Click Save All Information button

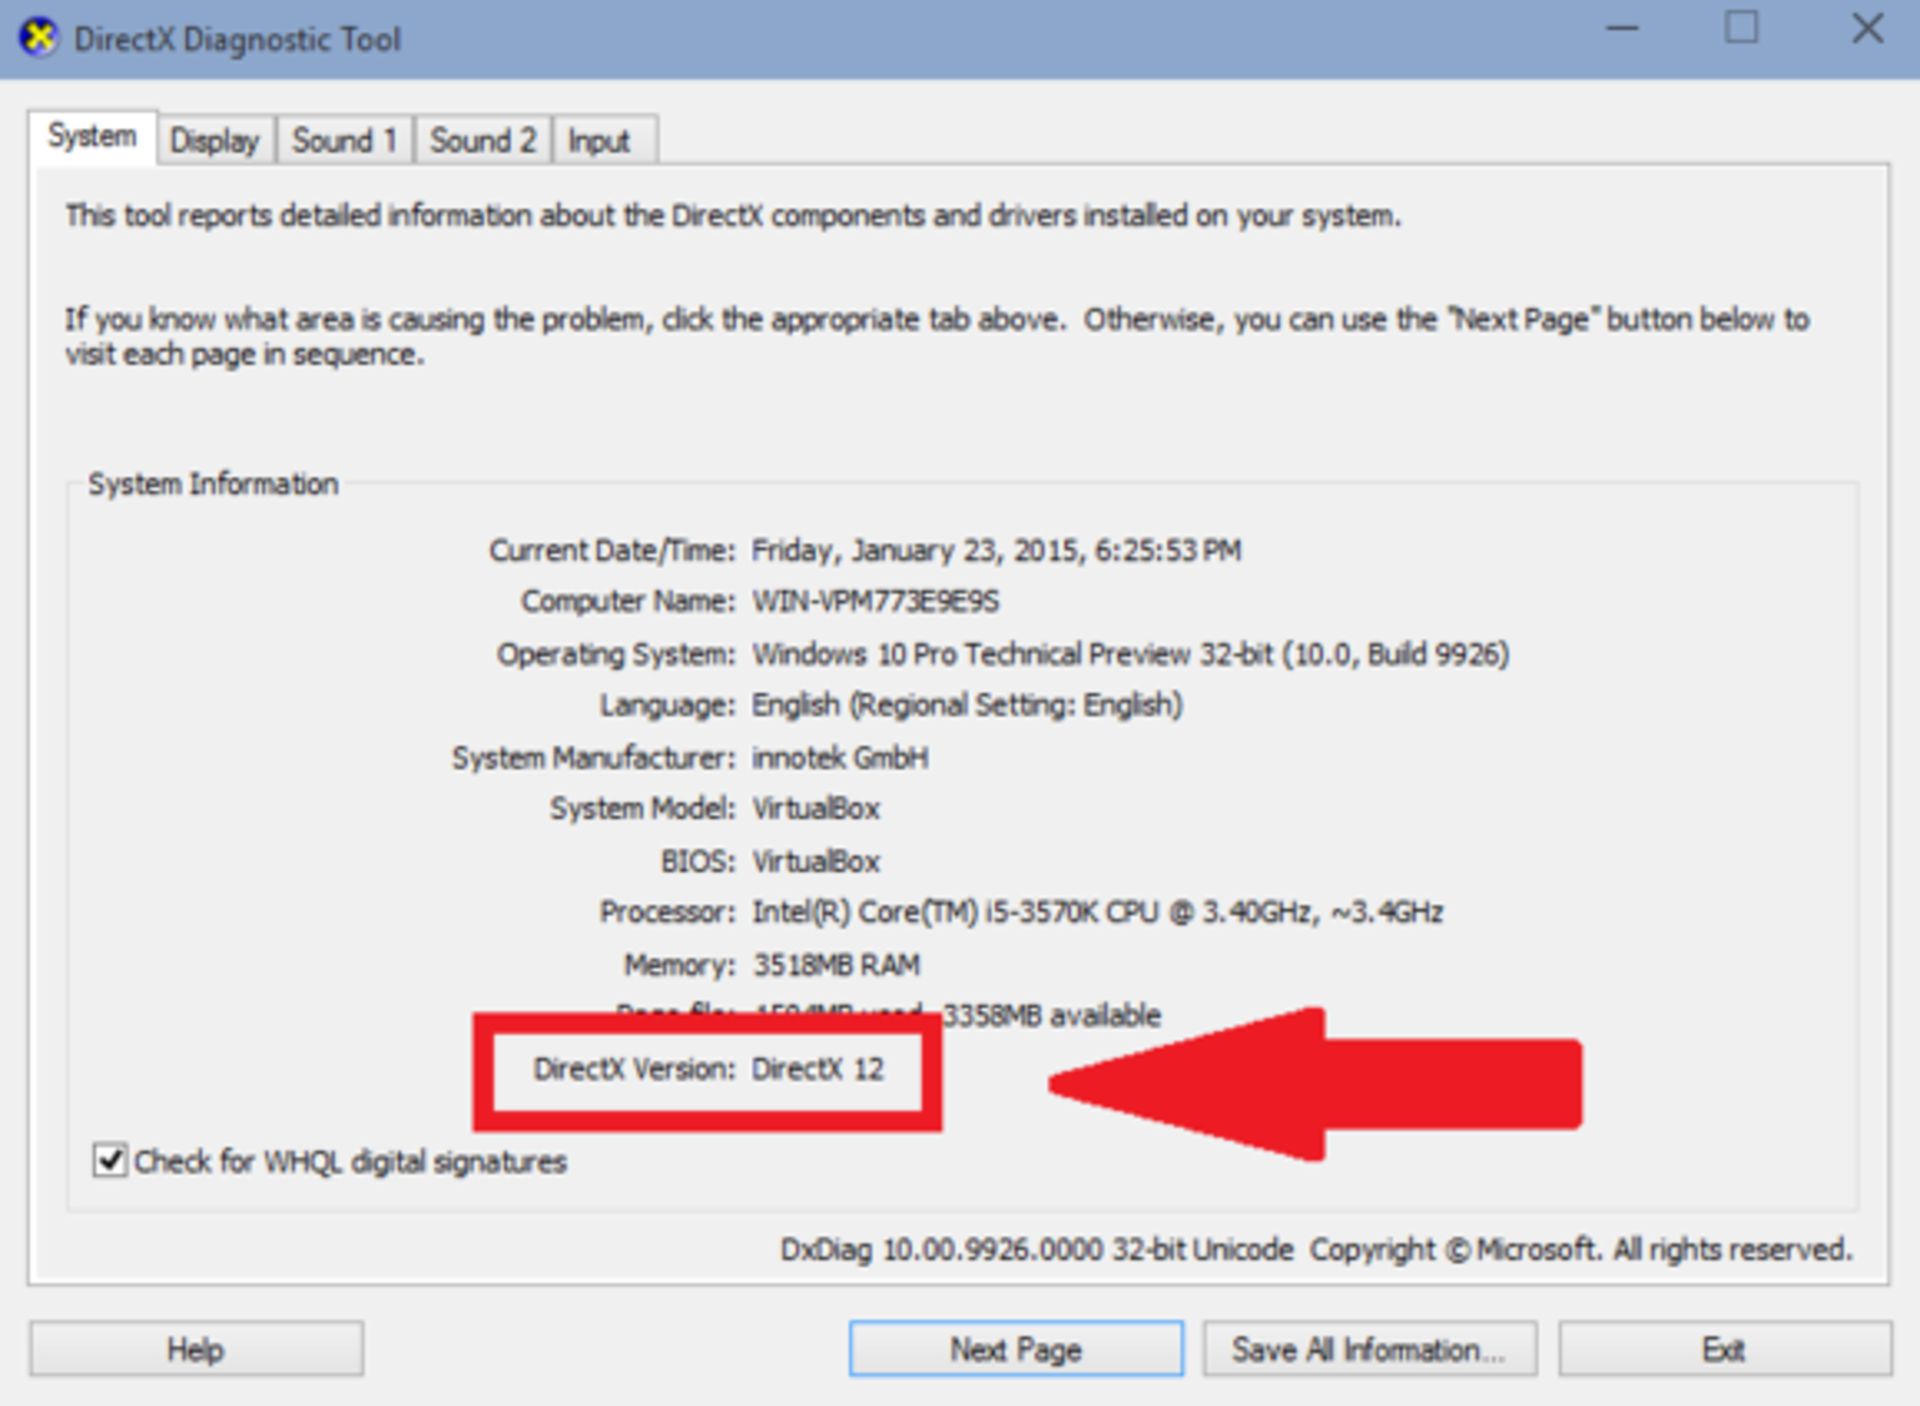point(1369,1349)
